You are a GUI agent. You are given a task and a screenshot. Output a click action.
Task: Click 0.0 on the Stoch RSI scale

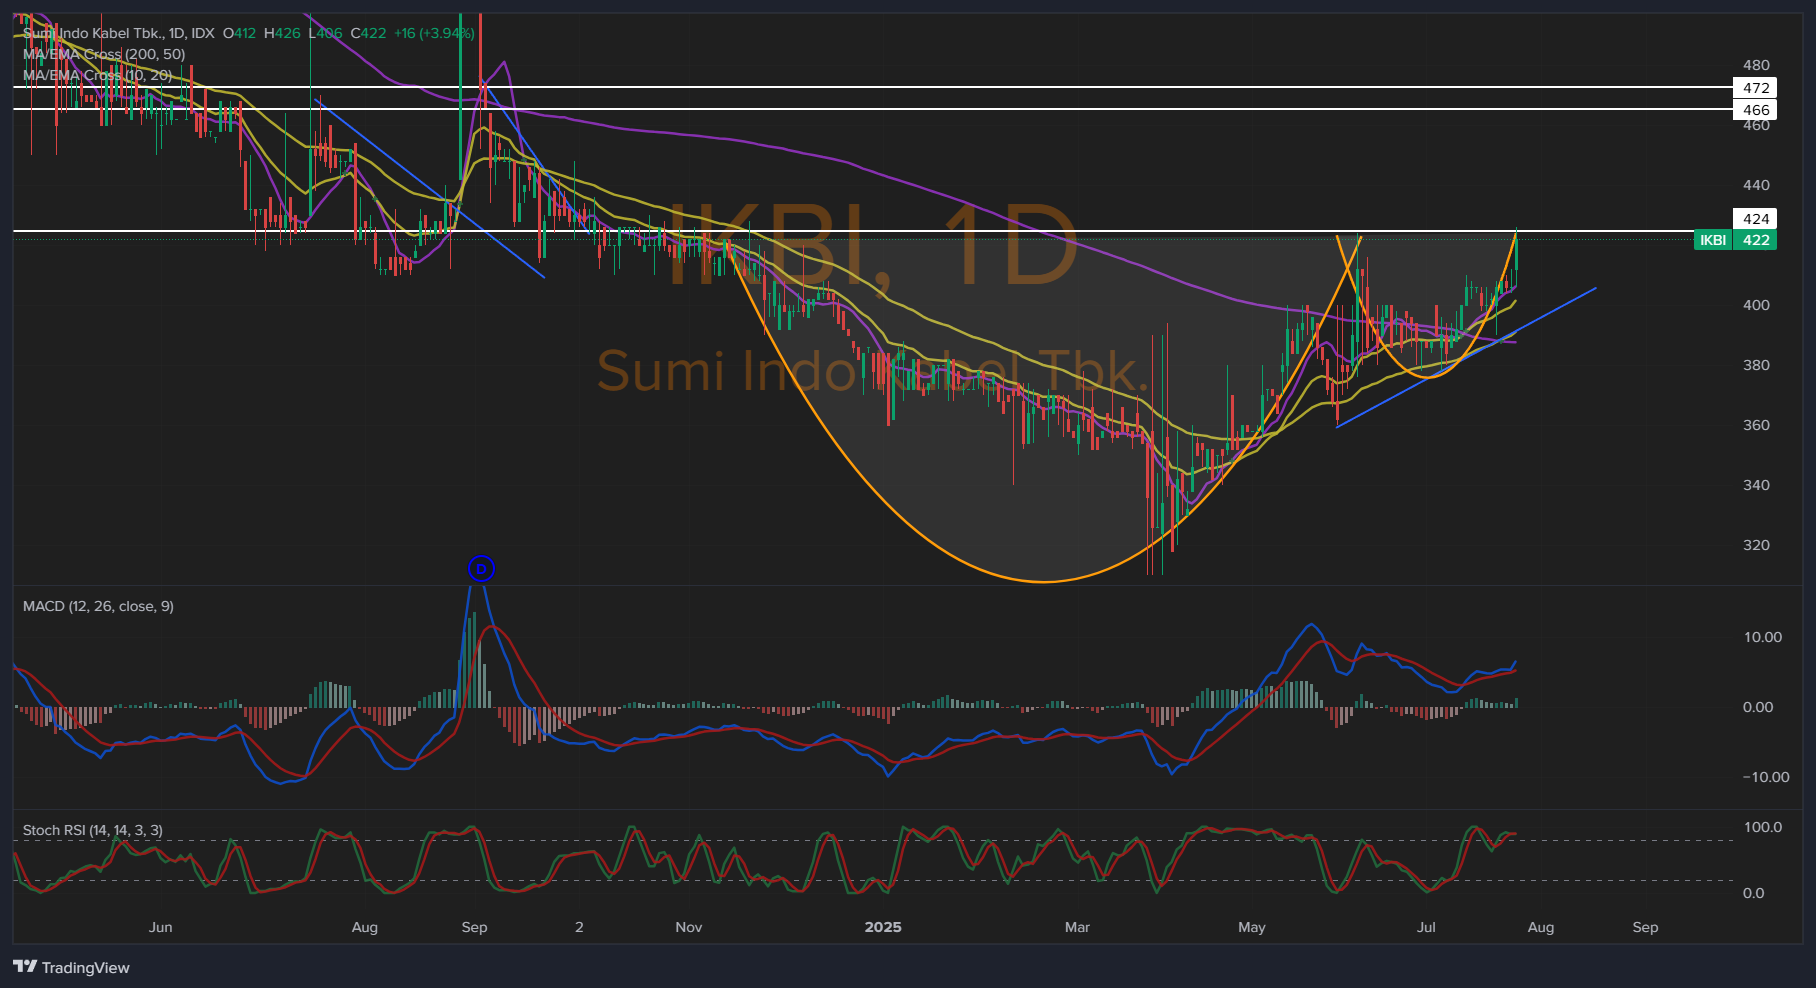1754,893
